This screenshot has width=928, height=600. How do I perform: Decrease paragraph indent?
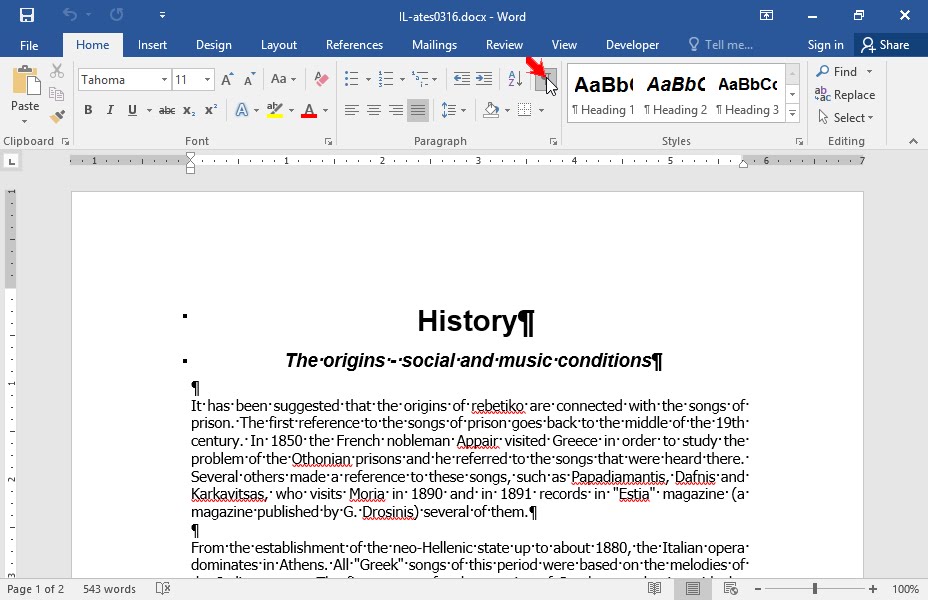pos(462,79)
